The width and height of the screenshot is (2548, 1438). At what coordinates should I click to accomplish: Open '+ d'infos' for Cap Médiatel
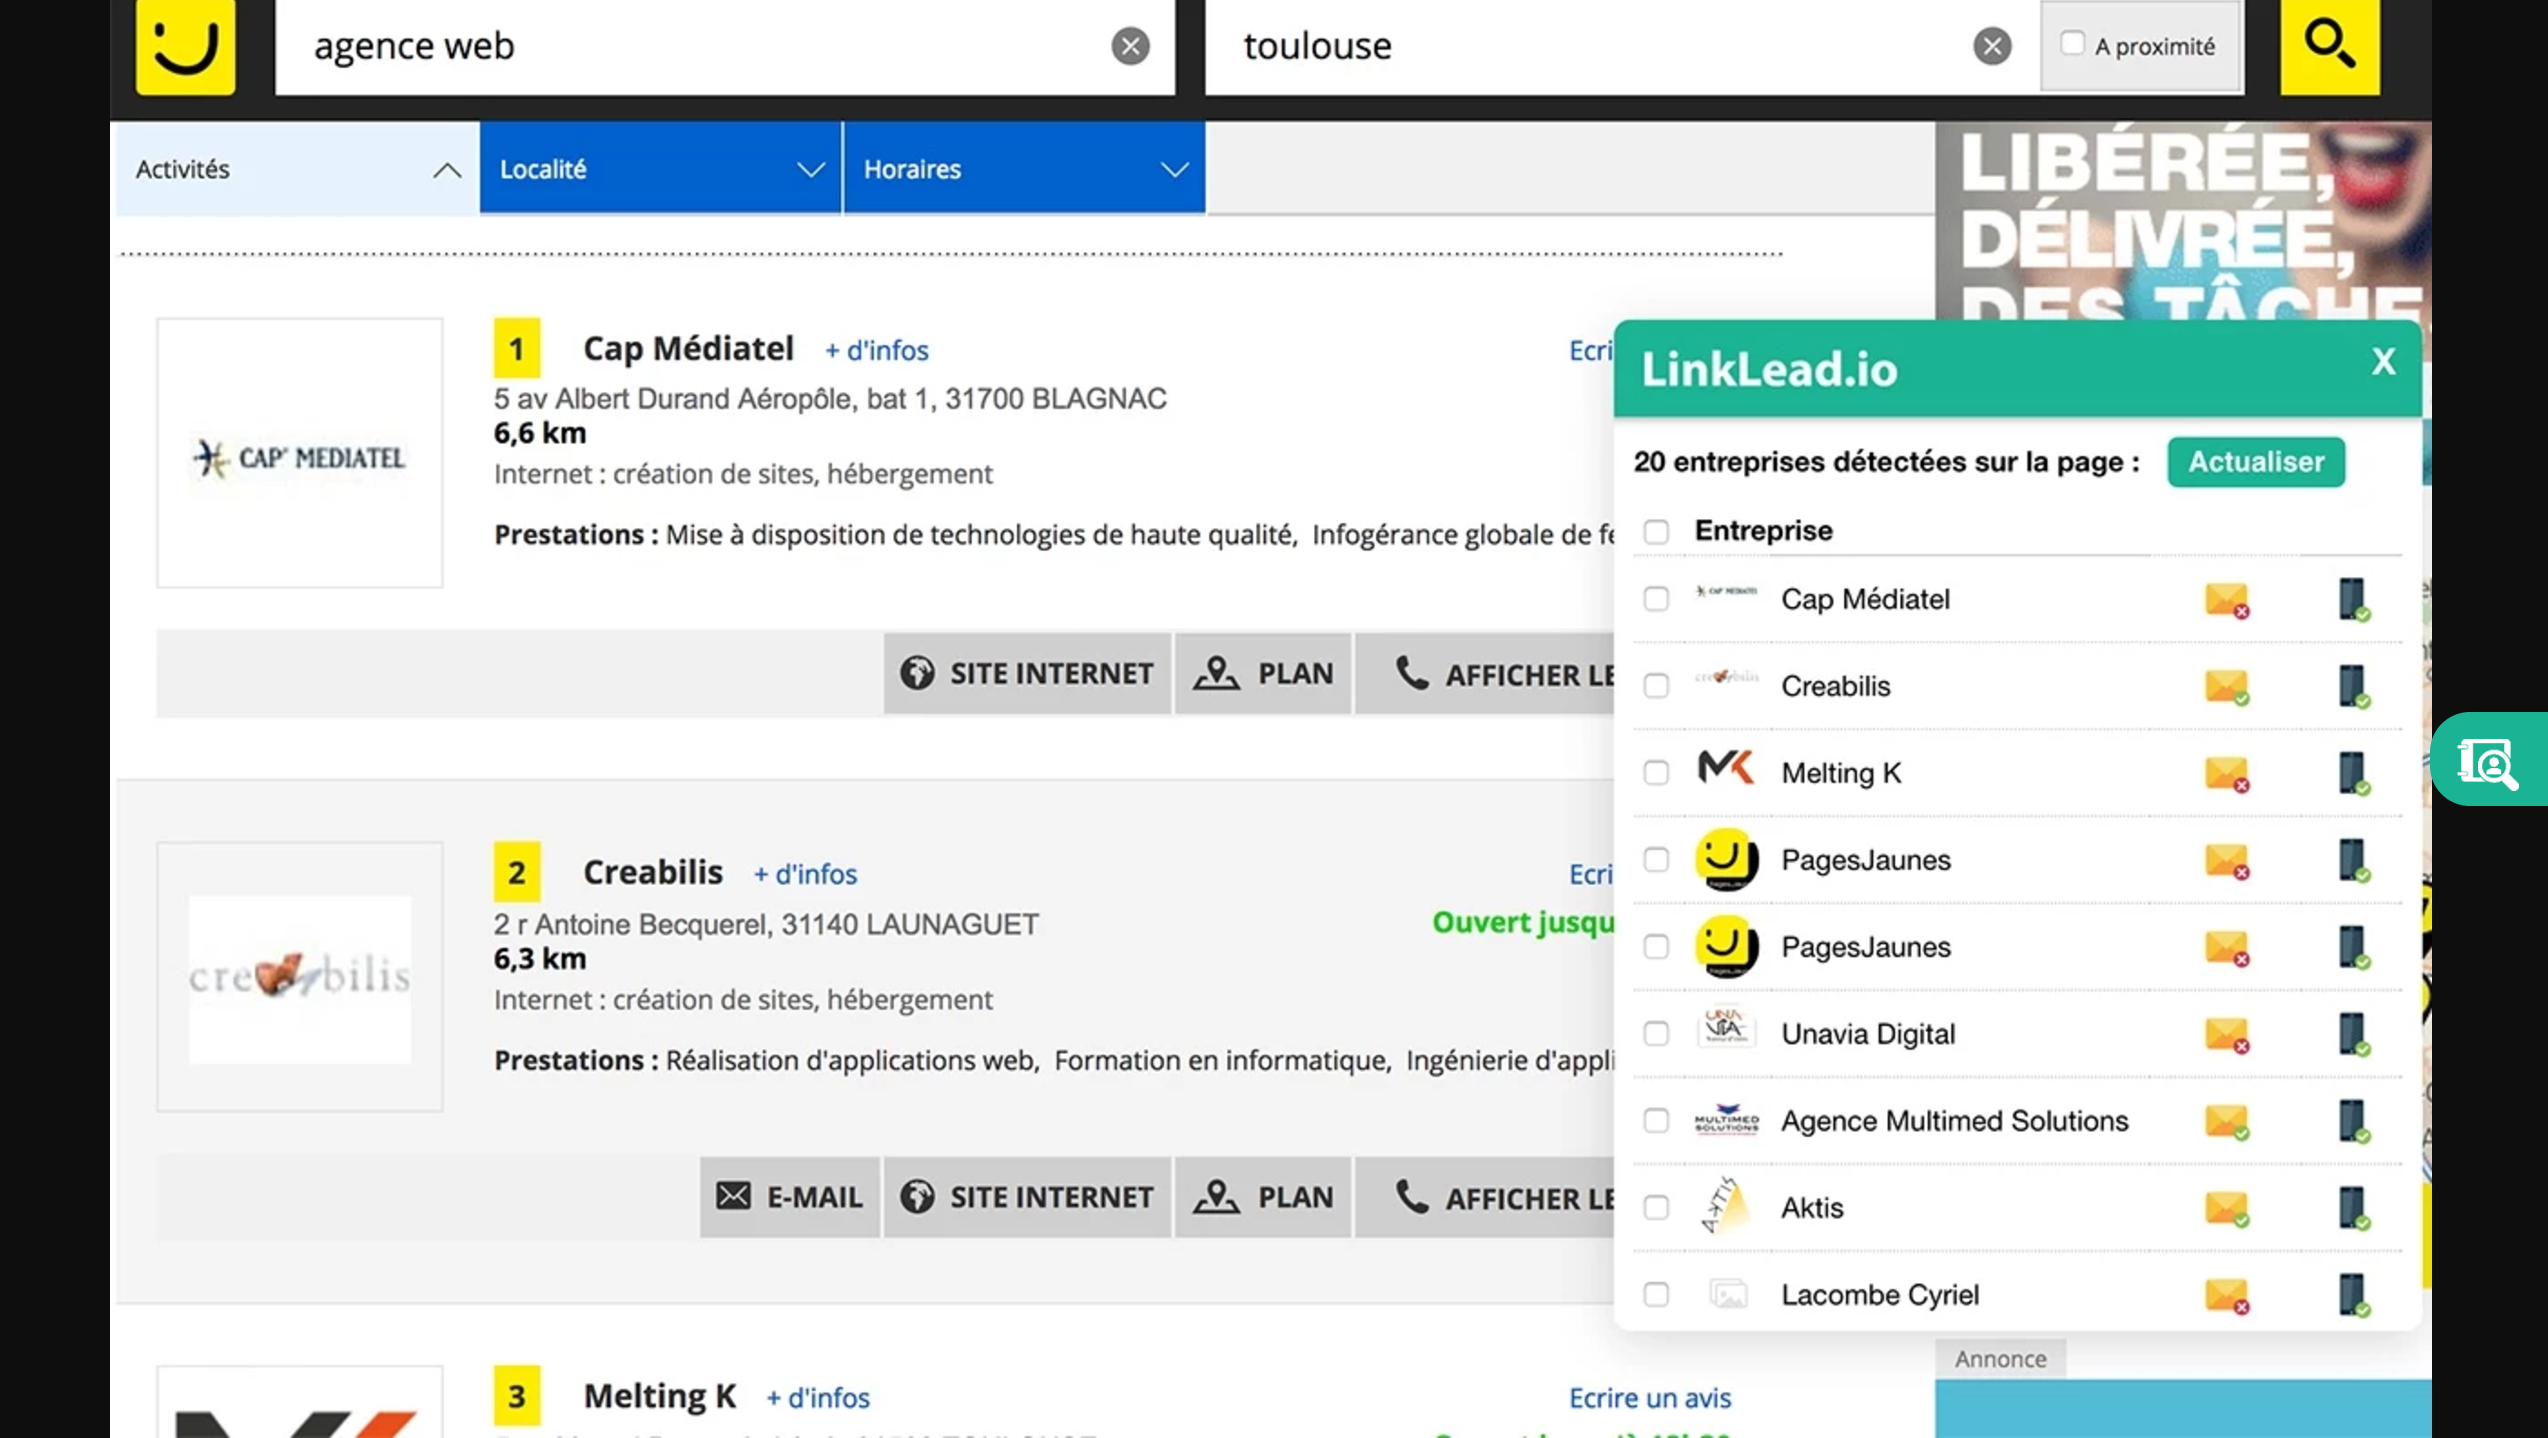click(x=876, y=351)
